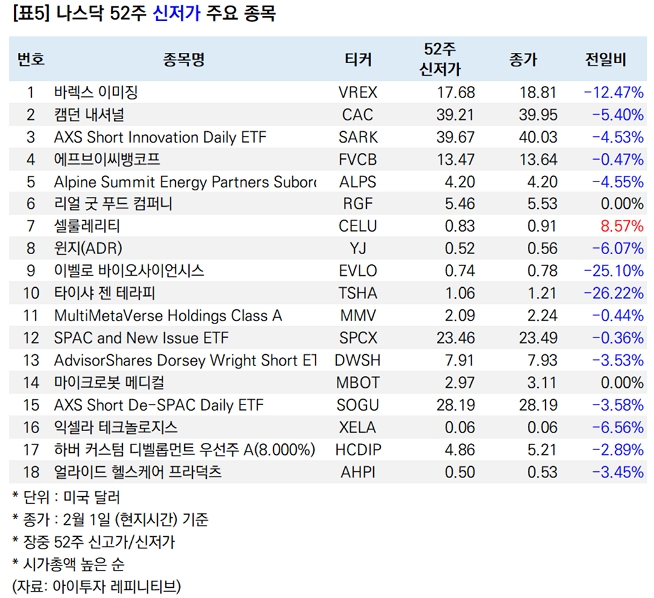Click the 전일비 column header
654x598 pixels.
point(606,59)
